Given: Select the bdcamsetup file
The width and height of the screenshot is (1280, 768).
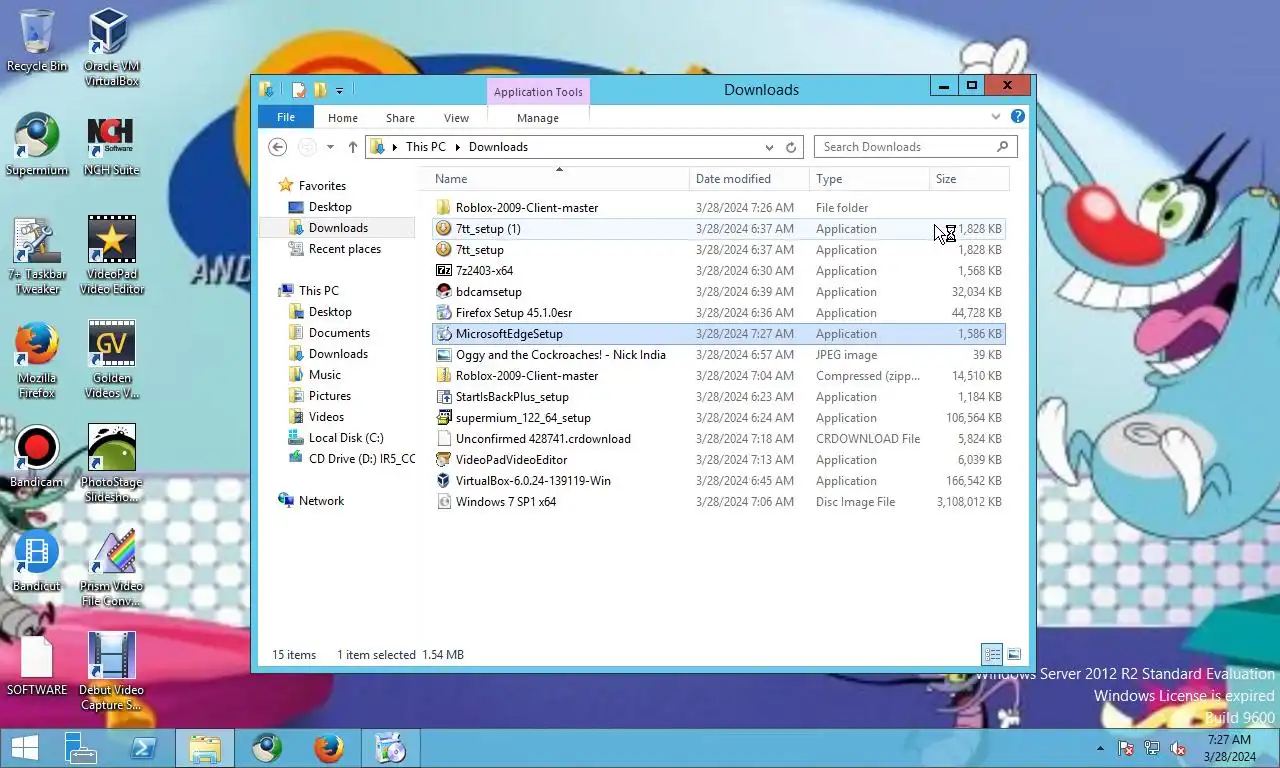Looking at the screenshot, I should [x=718, y=292].
